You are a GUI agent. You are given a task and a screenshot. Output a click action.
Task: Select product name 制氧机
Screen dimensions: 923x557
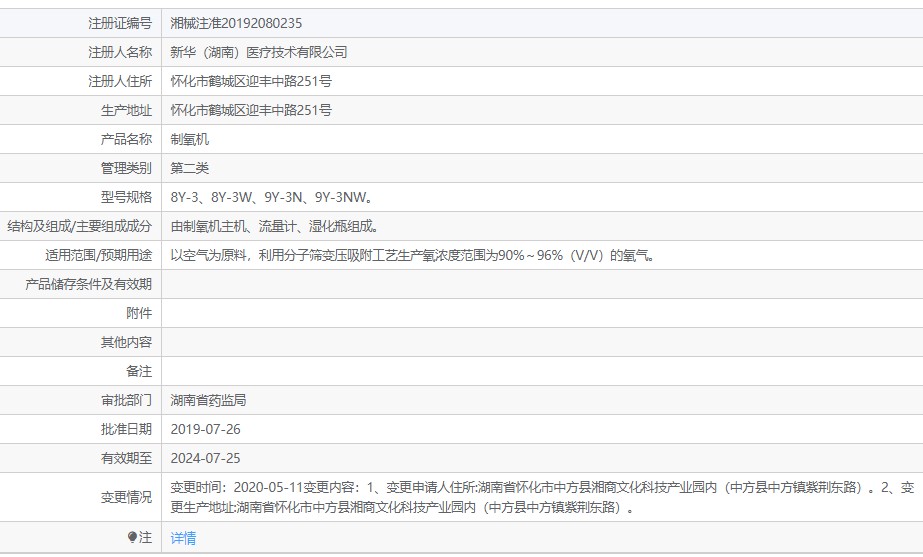click(x=190, y=140)
